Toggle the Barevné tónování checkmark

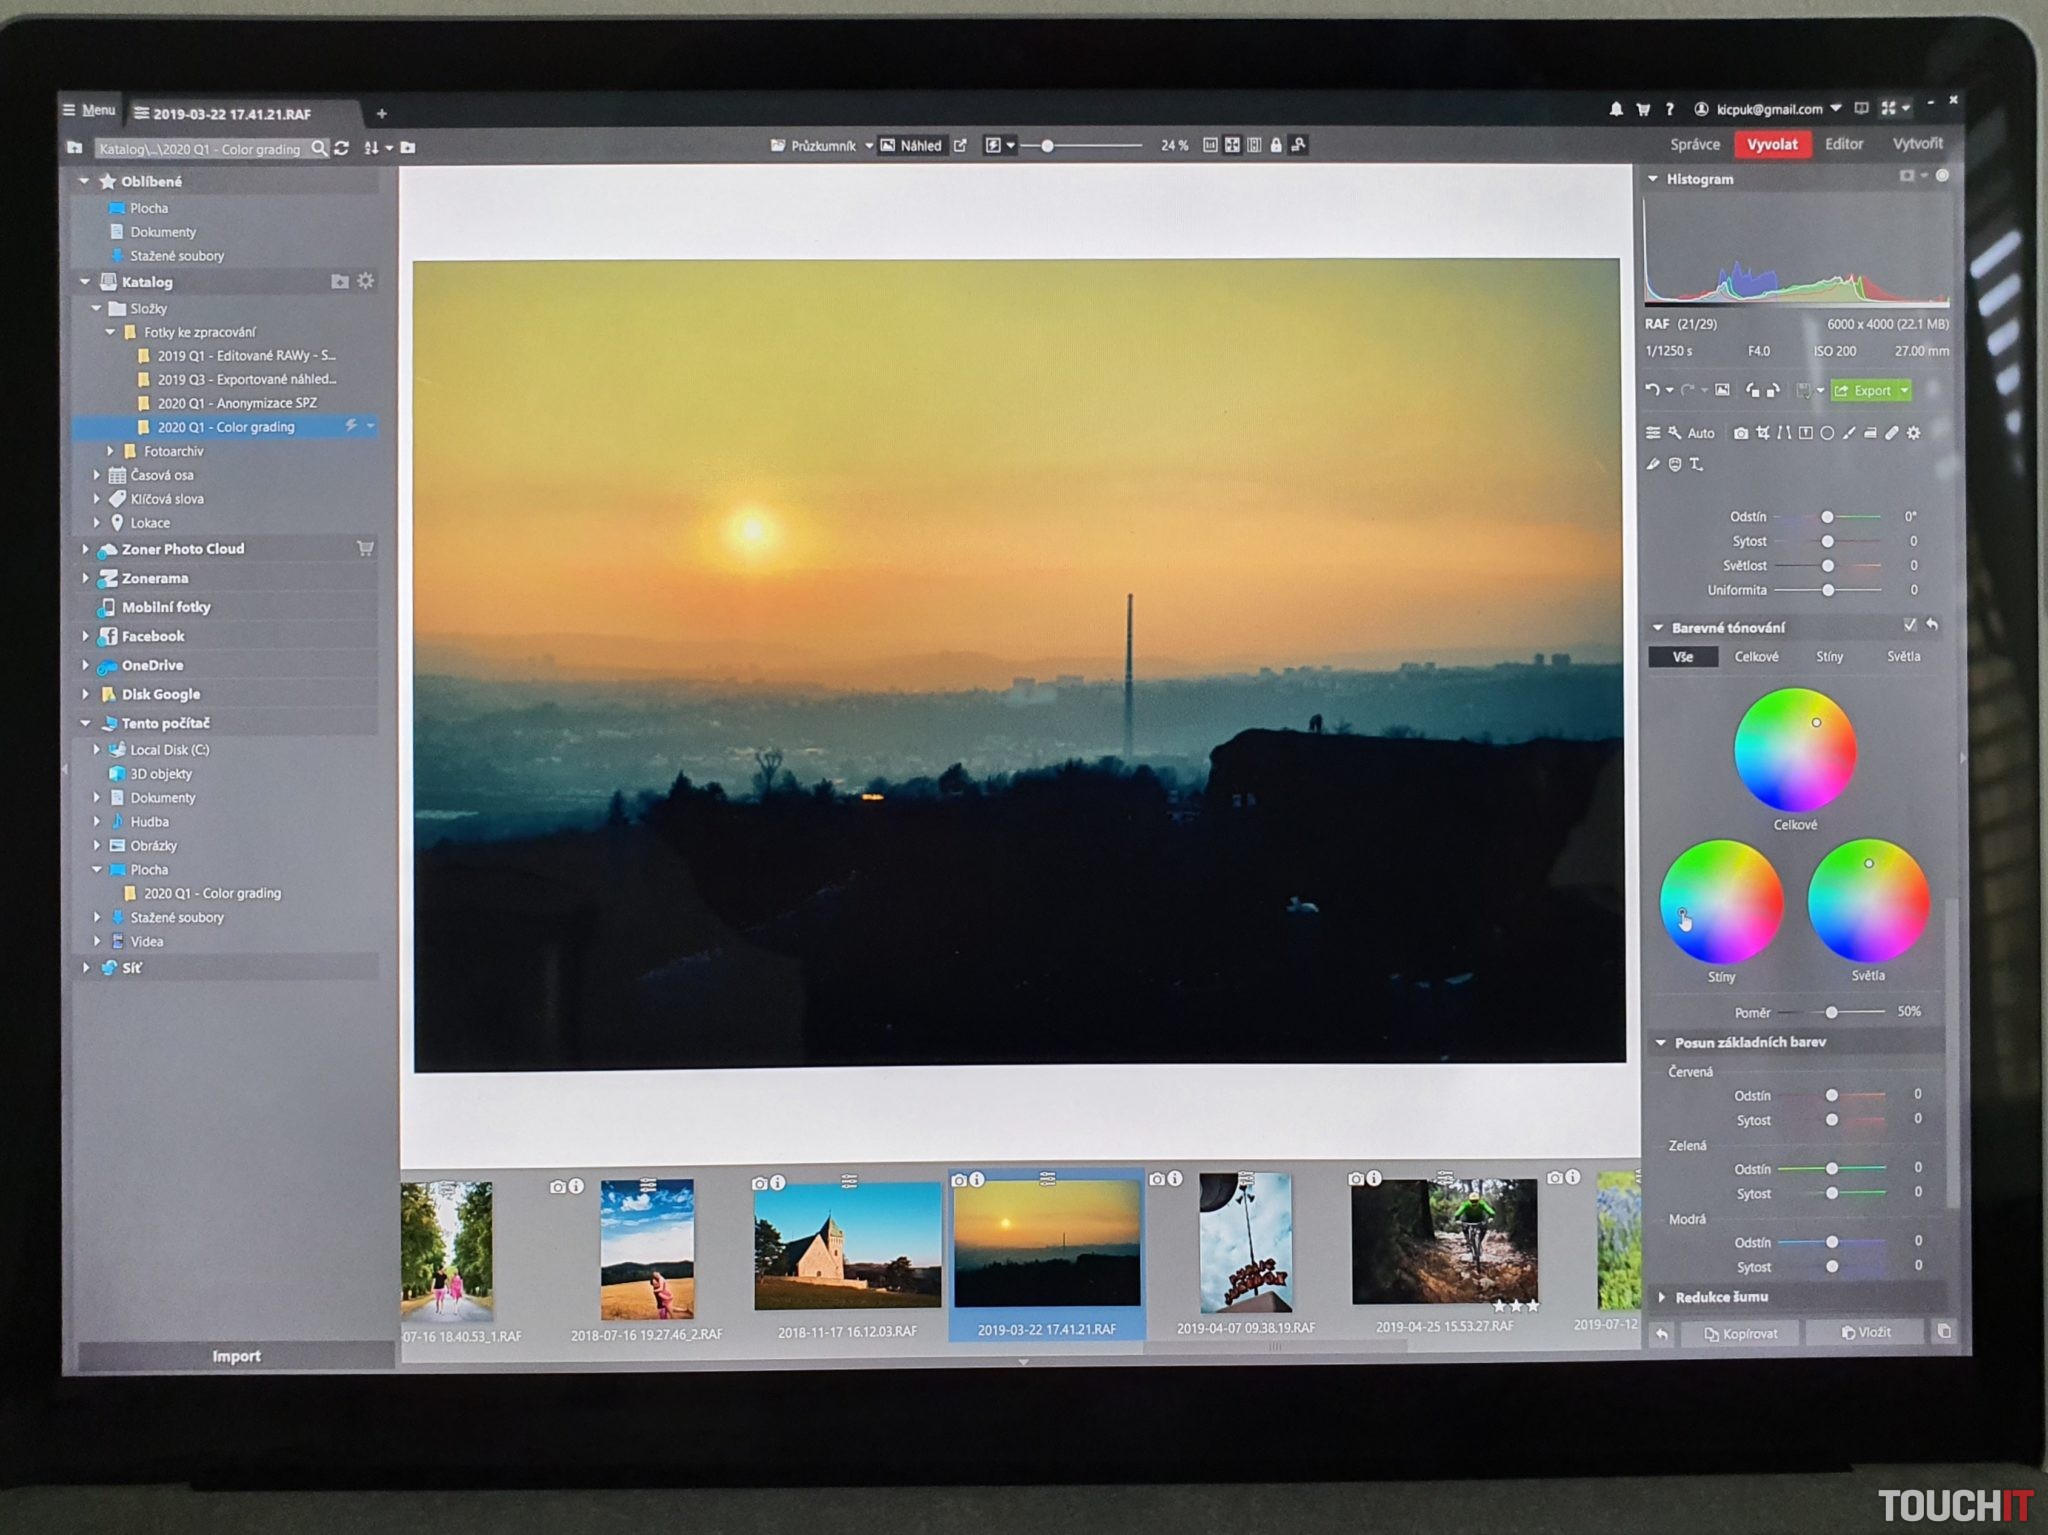[1909, 625]
